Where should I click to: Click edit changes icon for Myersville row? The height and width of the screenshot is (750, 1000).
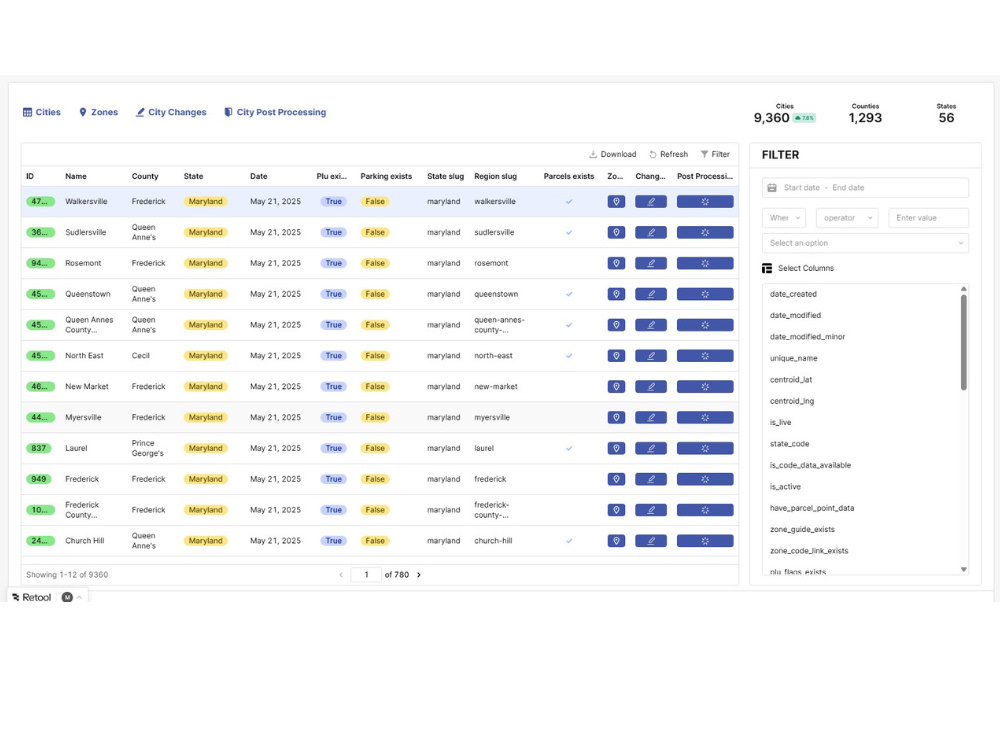tap(651, 417)
